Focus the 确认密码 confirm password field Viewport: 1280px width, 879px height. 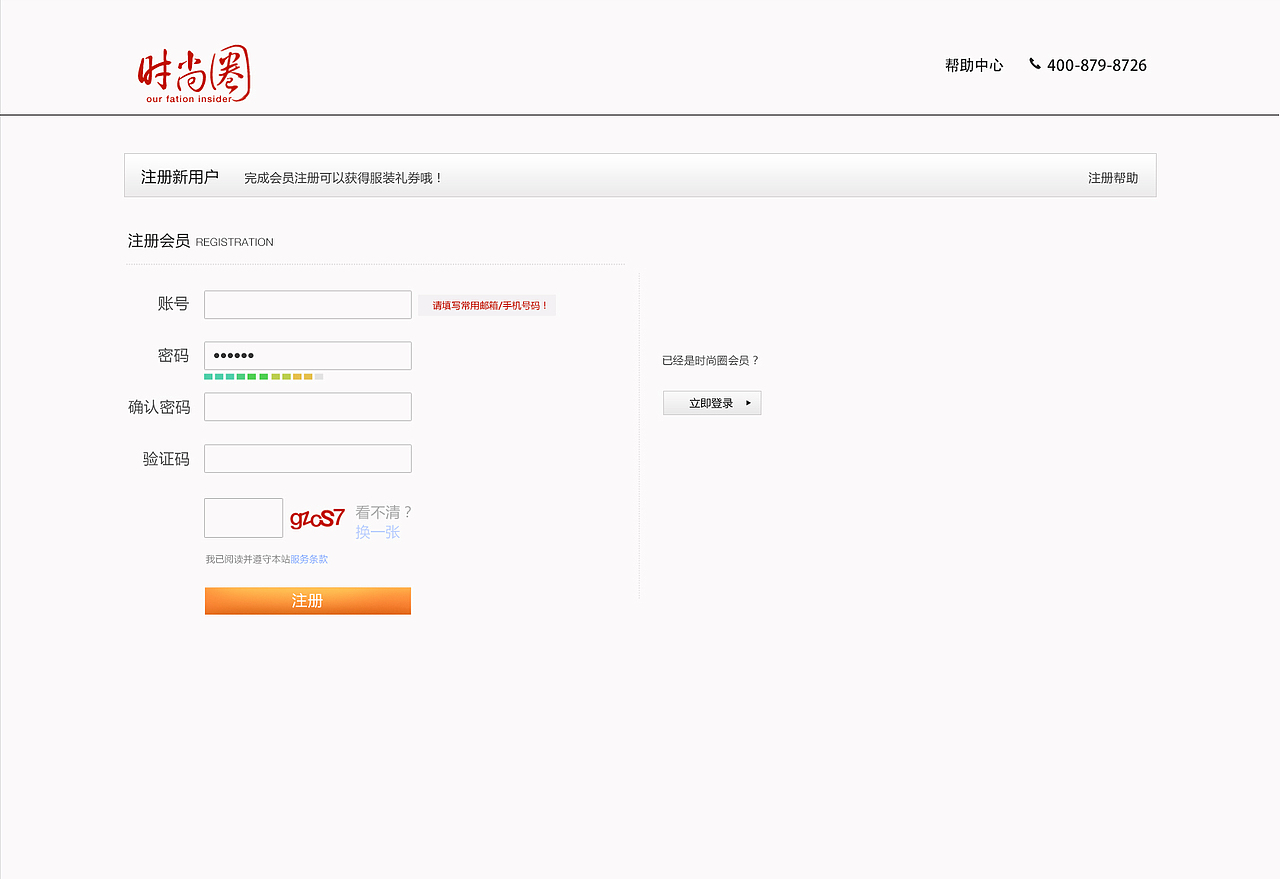point(308,407)
